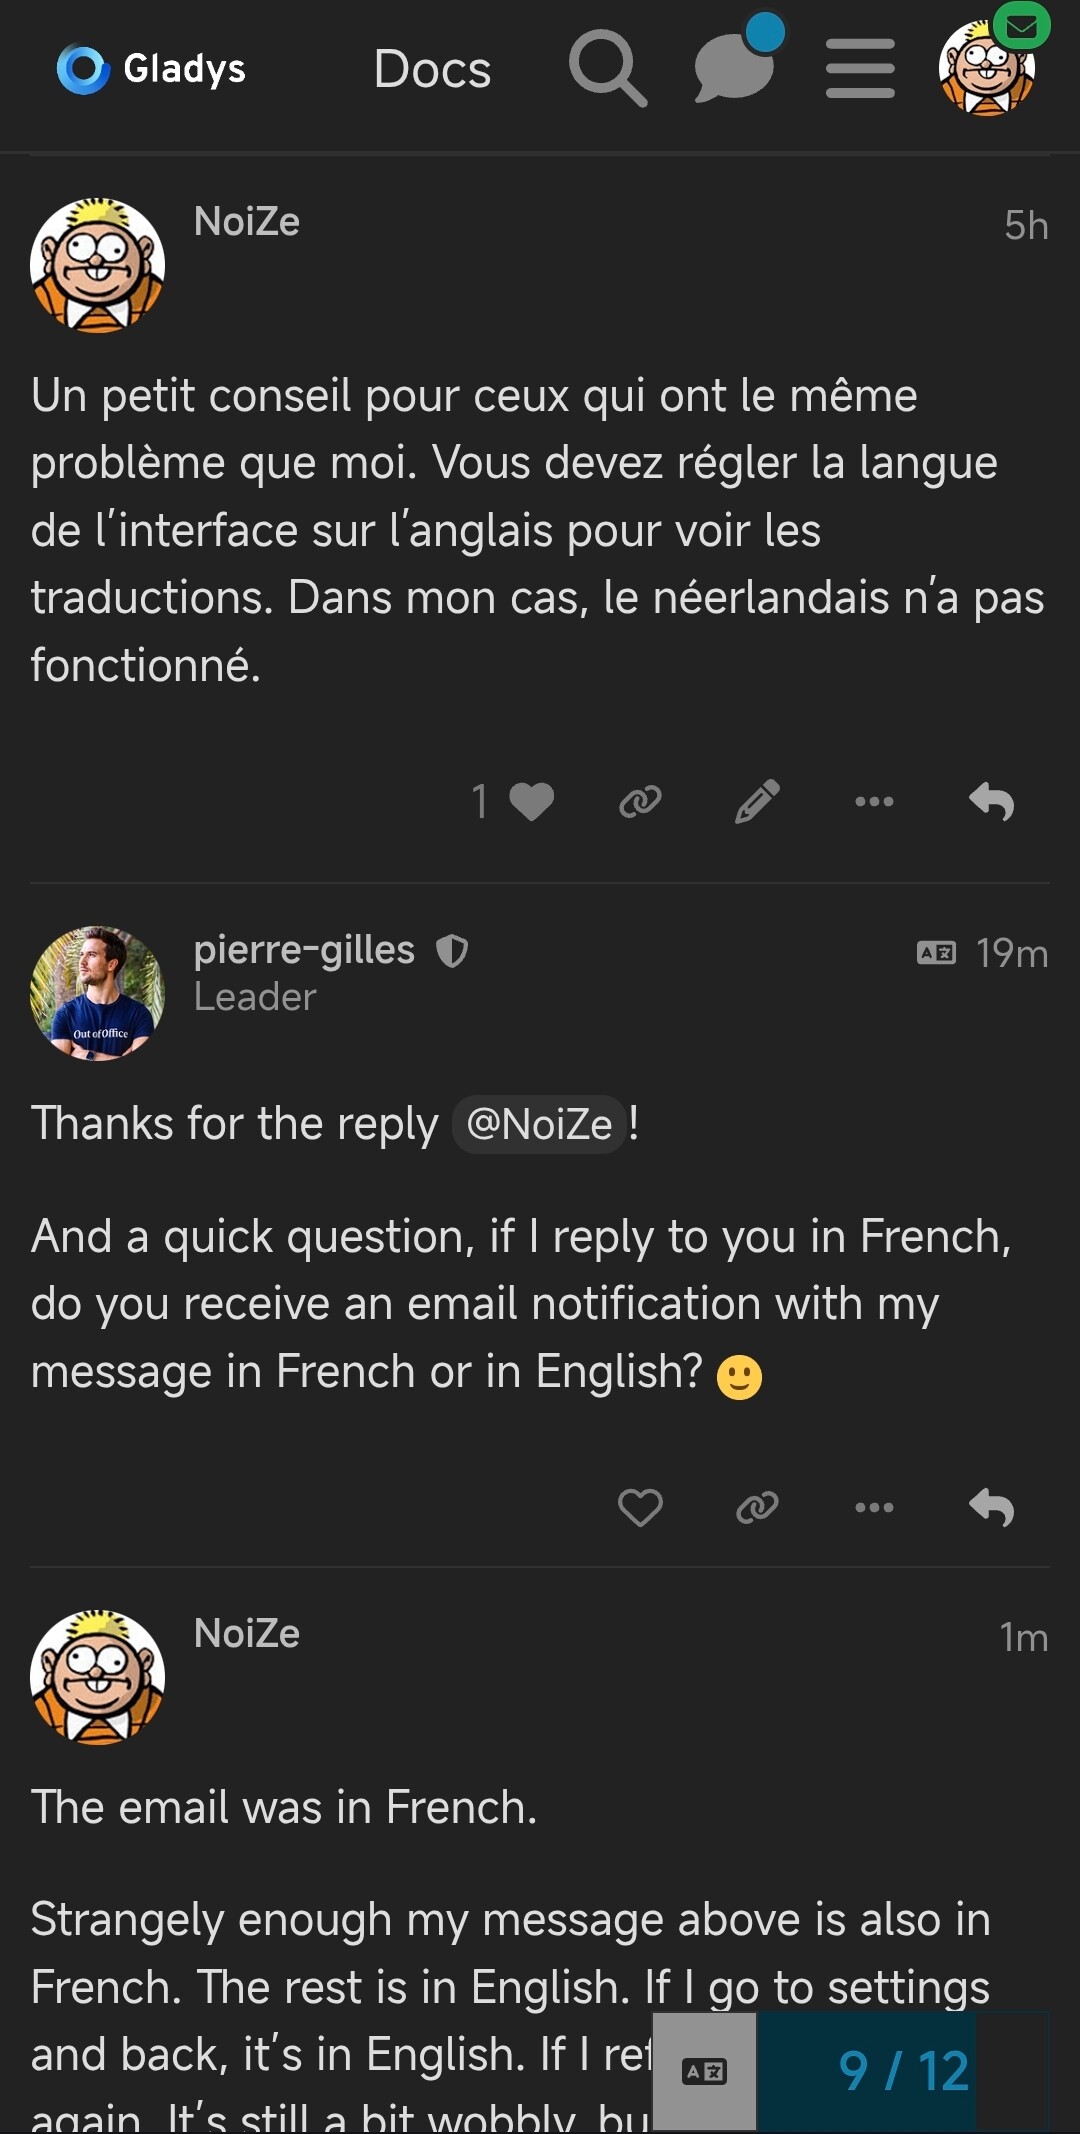The height and width of the screenshot is (2134, 1080).
Task: Click the @NoiZe mention
Action: [539, 1125]
